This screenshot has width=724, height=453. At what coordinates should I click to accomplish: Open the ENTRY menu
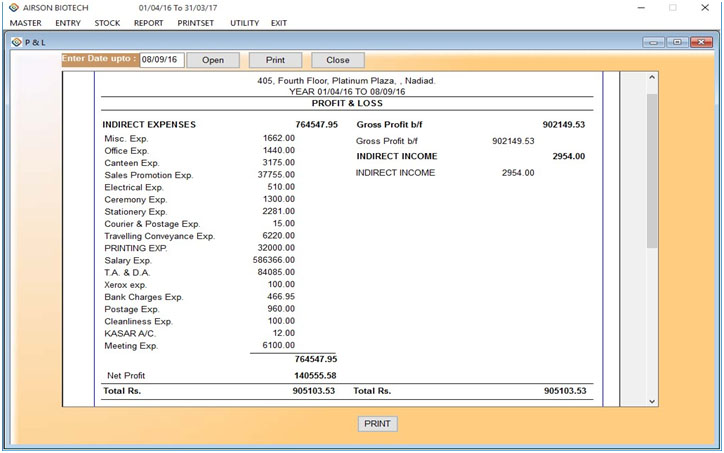pos(68,23)
